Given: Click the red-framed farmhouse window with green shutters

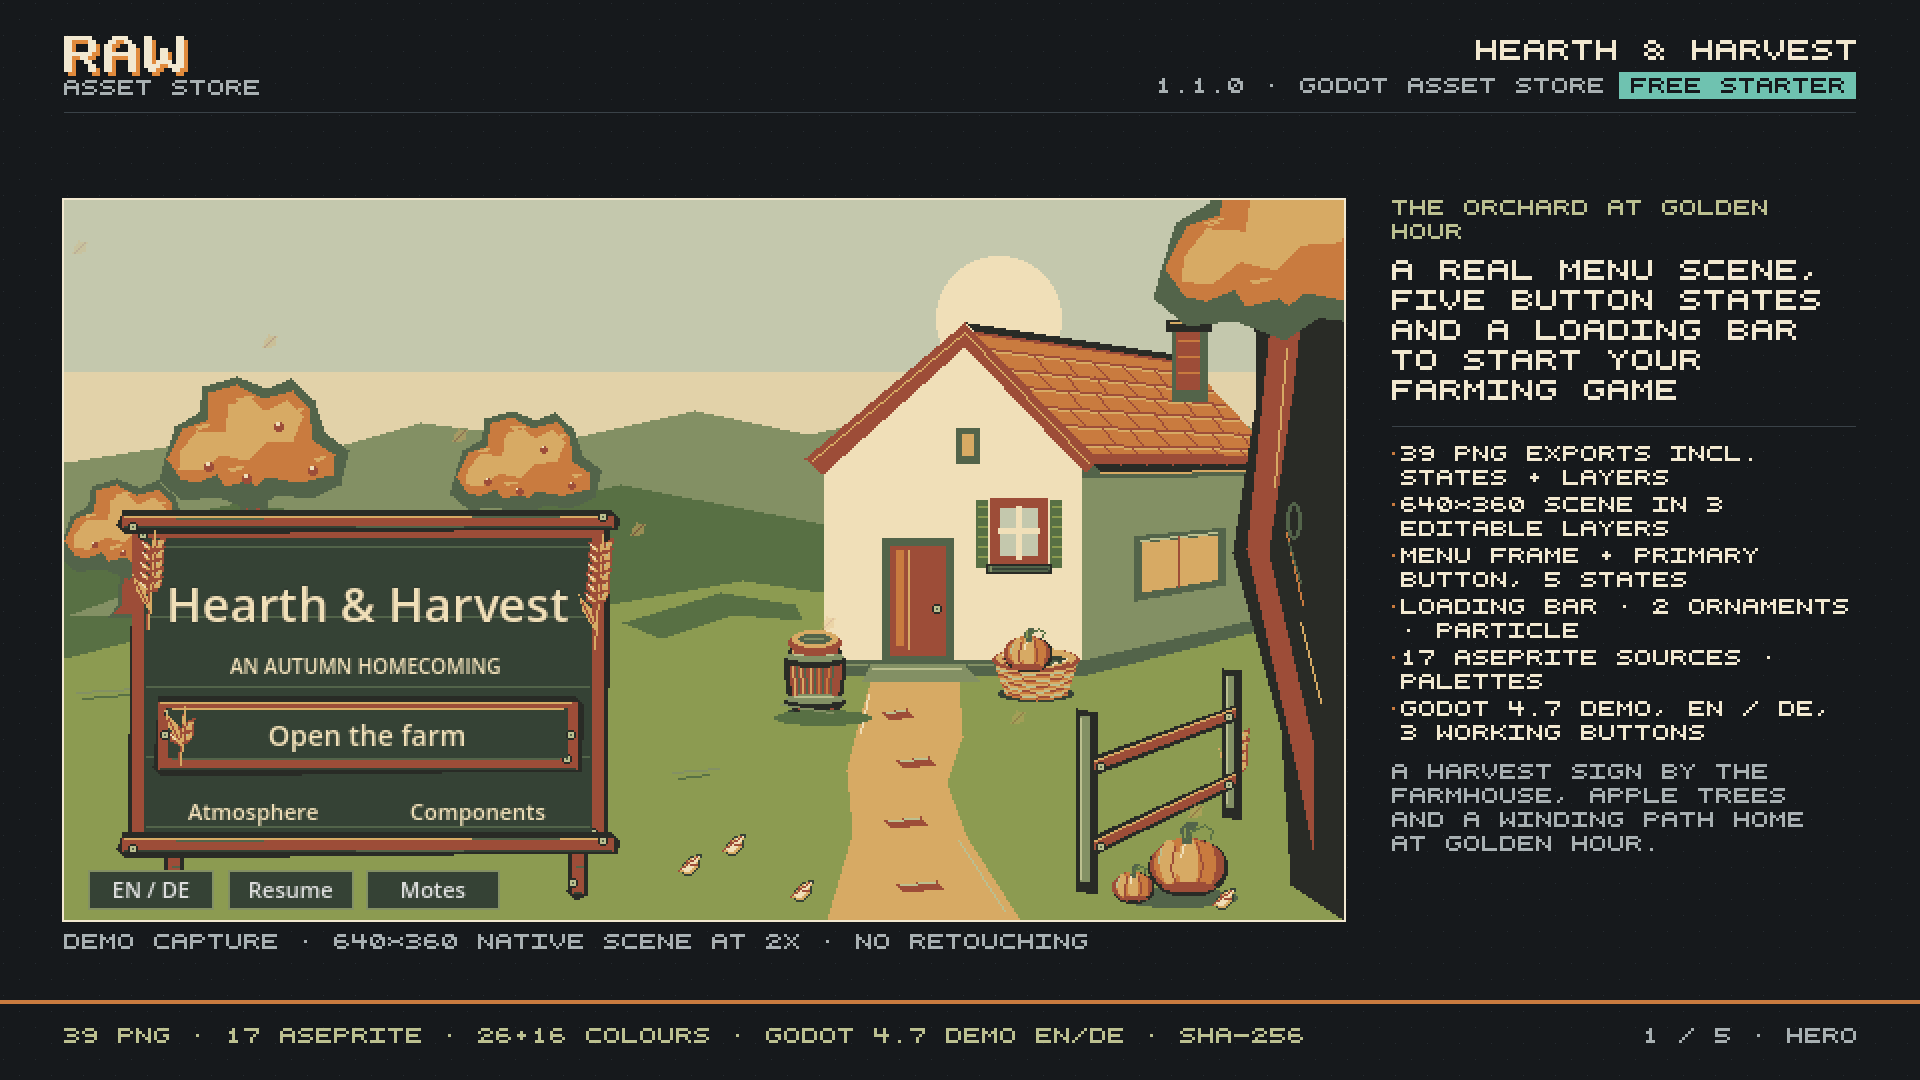Looking at the screenshot, I should click(x=1018, y=534).
